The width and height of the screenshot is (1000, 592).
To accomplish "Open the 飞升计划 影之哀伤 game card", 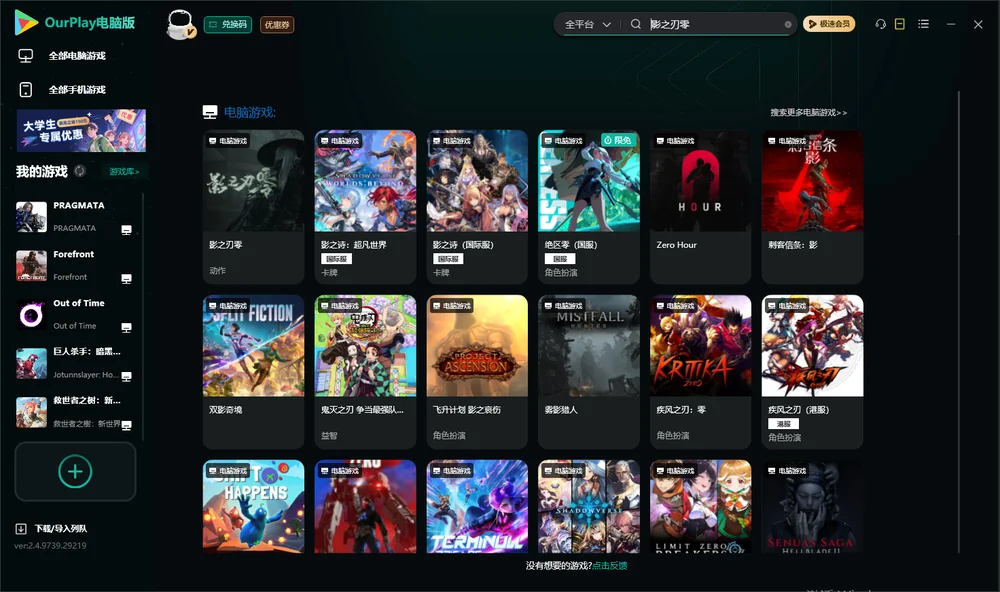I will 477,372.
